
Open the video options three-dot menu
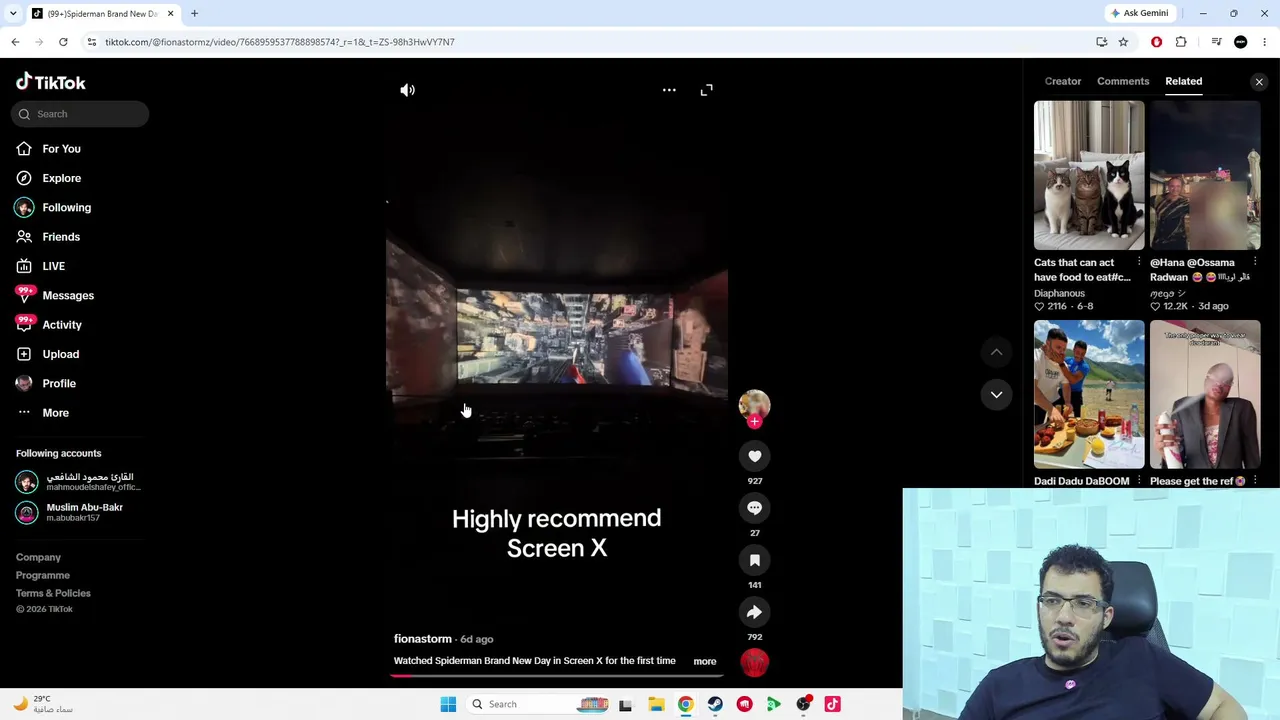tap(669, 90)
